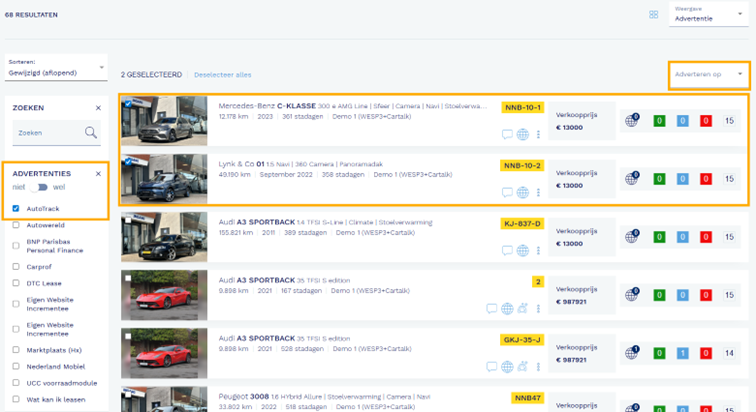This screenshot has width=756, height=412.
Task: Uncheck the AutoTrack filter
Action: (16, 209)
